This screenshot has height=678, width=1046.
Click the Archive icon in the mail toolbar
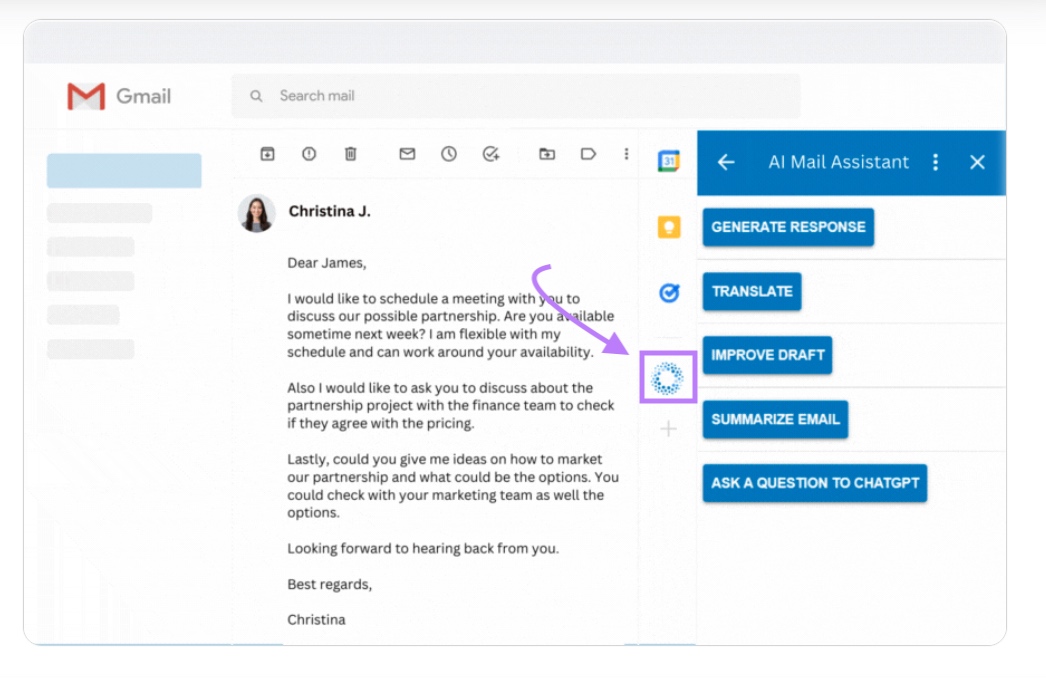(267, 154)
